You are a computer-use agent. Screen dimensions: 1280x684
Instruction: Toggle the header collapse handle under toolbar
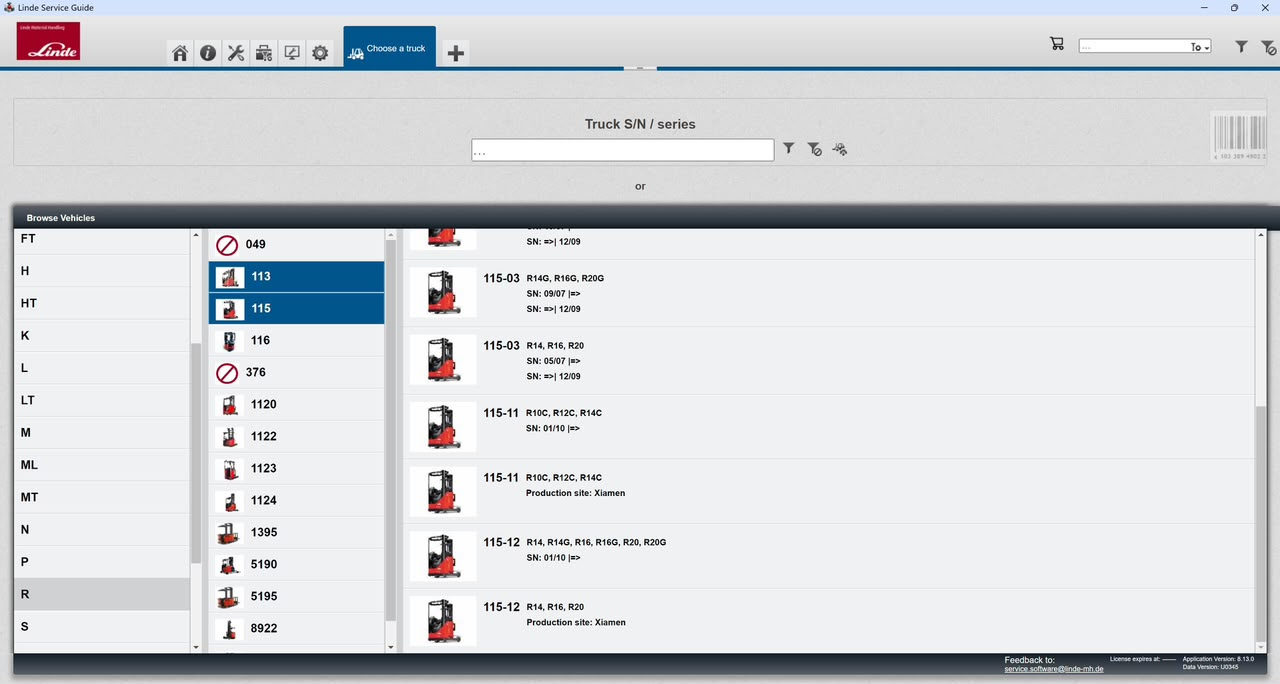coord(640,68)
